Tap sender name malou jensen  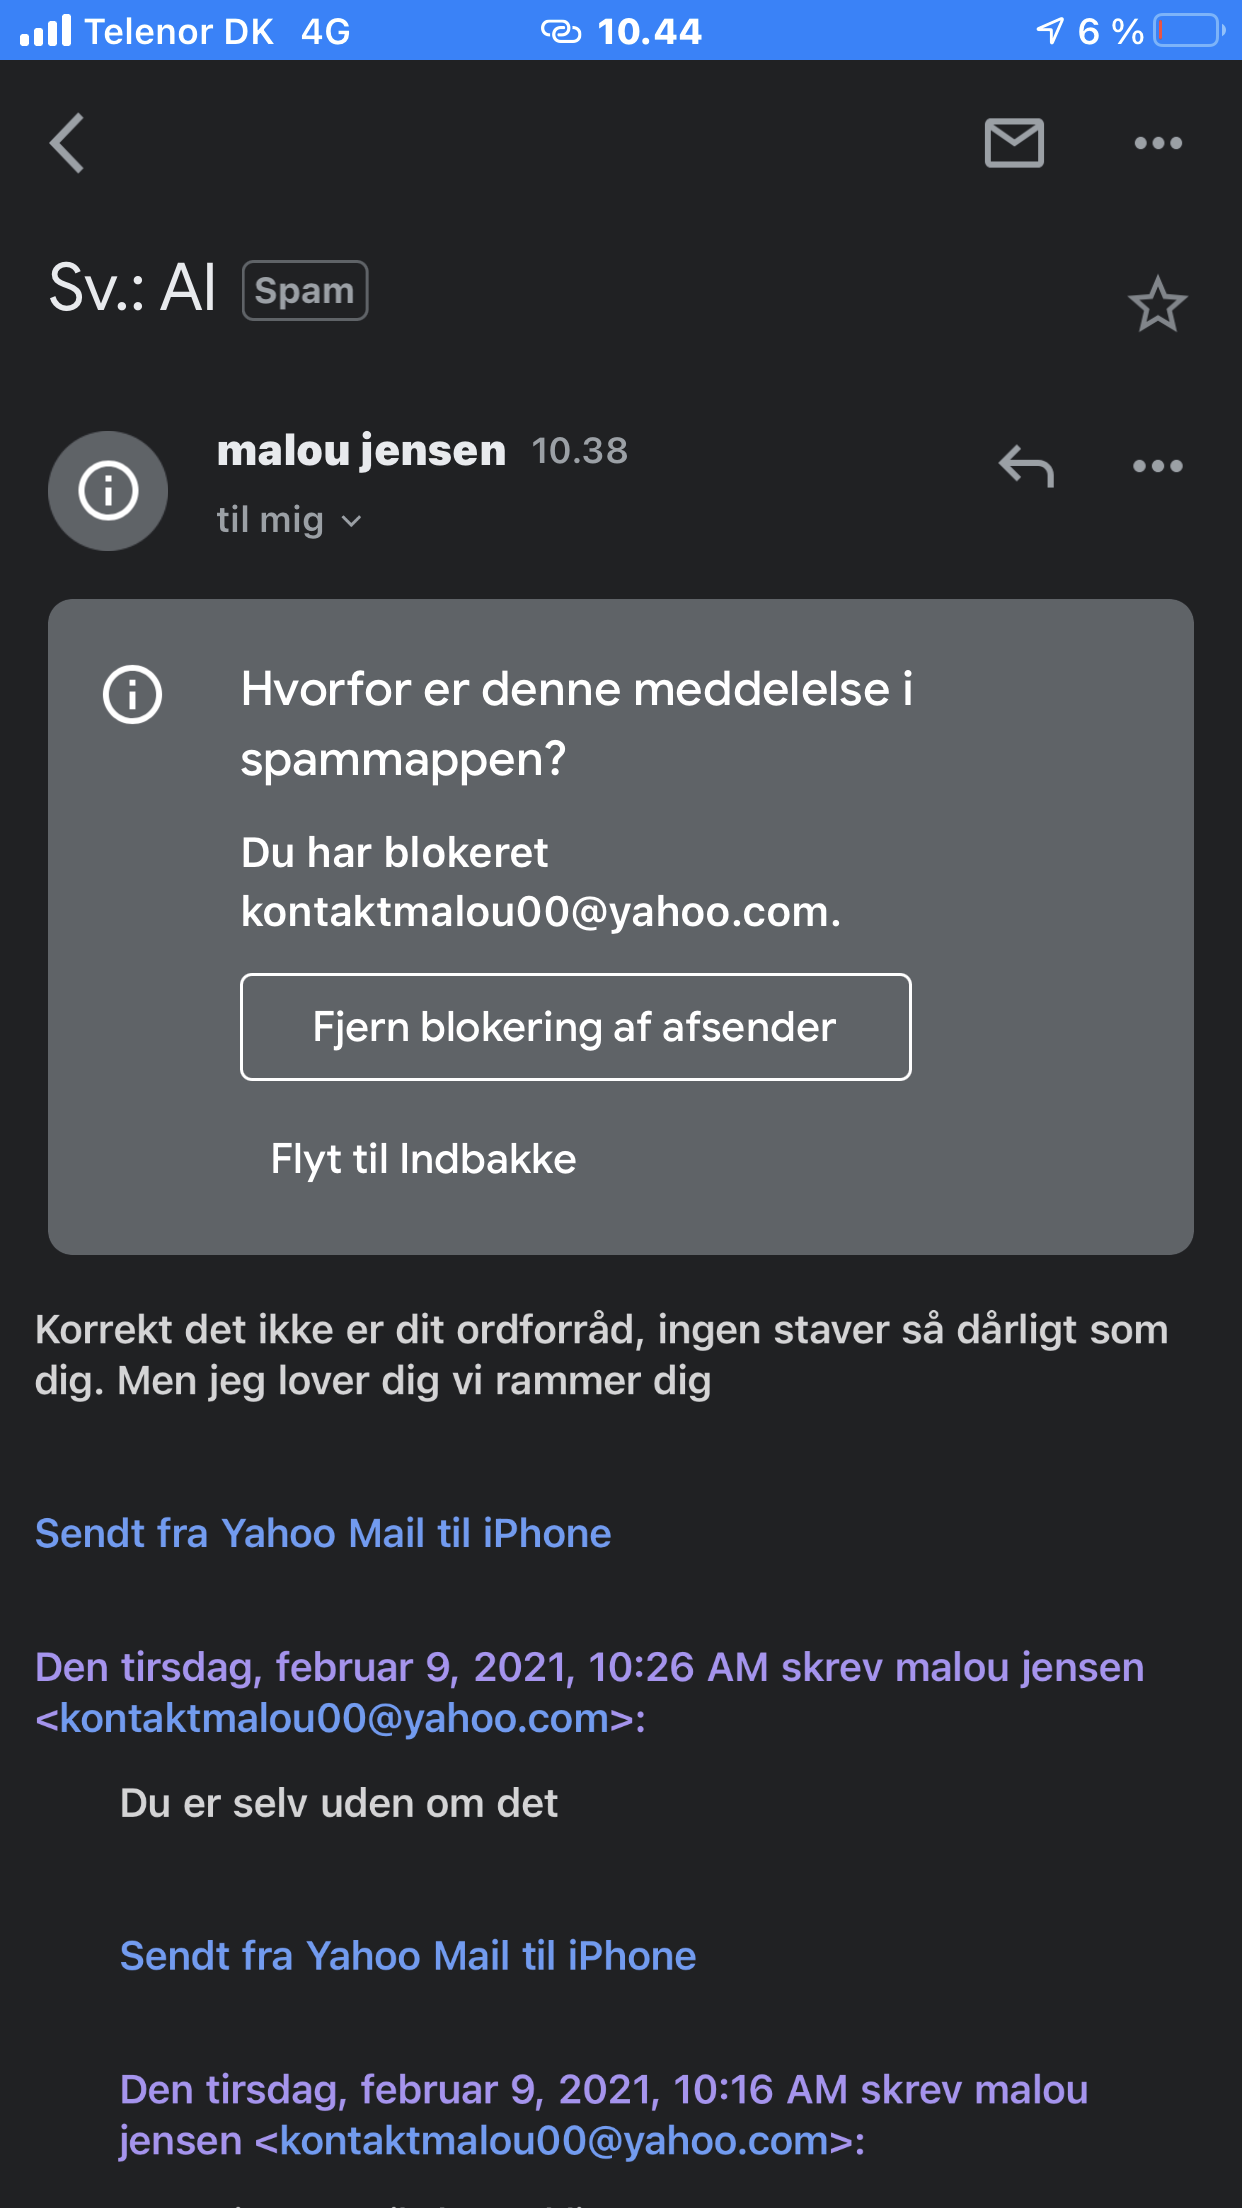pos(361,451)
